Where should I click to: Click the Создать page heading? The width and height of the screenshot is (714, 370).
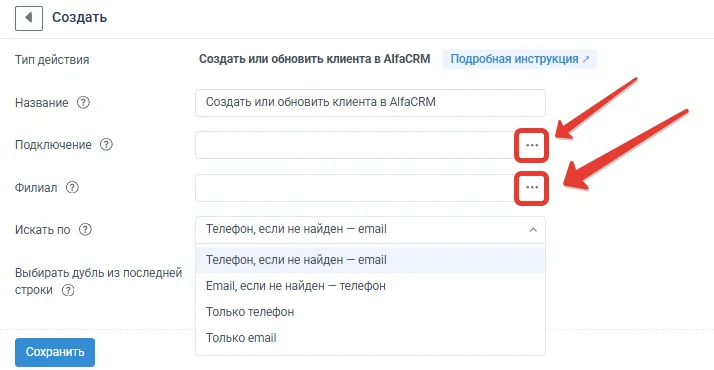(x=80, y=17)
